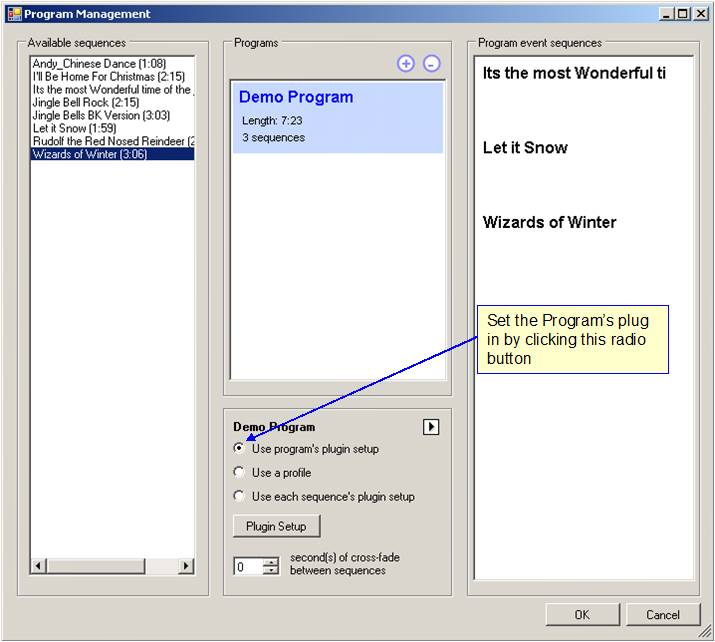Choose Jingle Bells BK Version (3:03)
This screenshot has height=642, width=715.
tap(112, 115)
